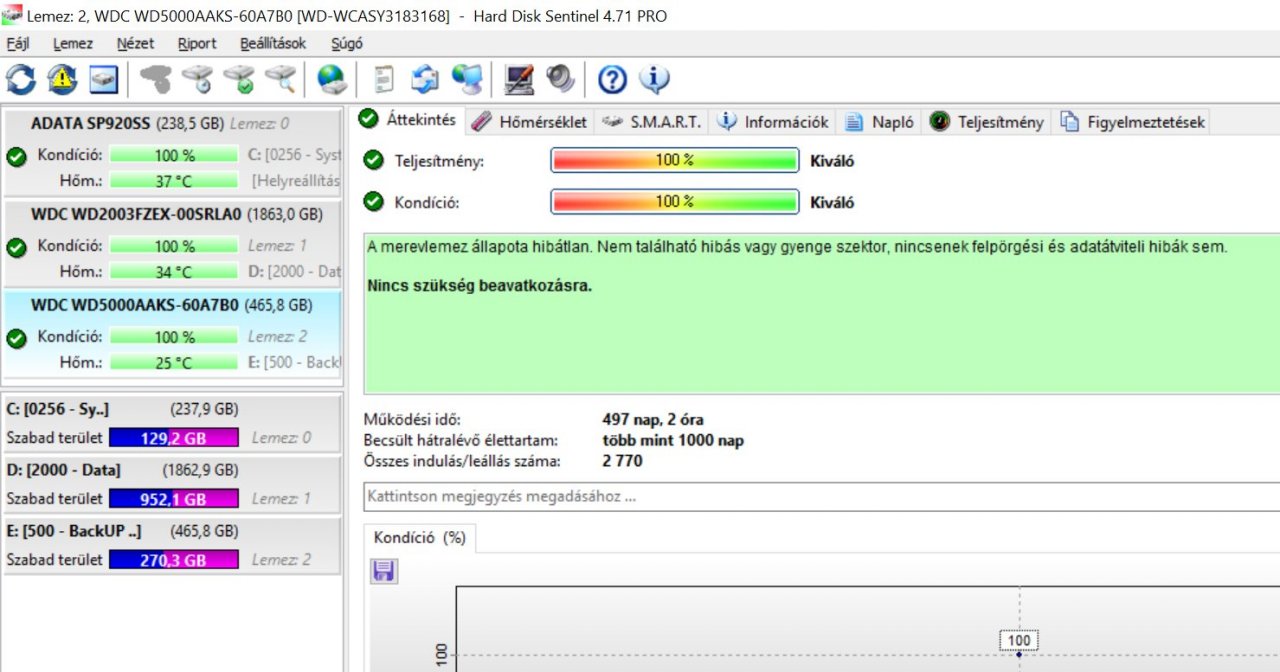Screen dimensions: 1280x672
Task: Open the Beállítások menu
Action: pos(273,43)
